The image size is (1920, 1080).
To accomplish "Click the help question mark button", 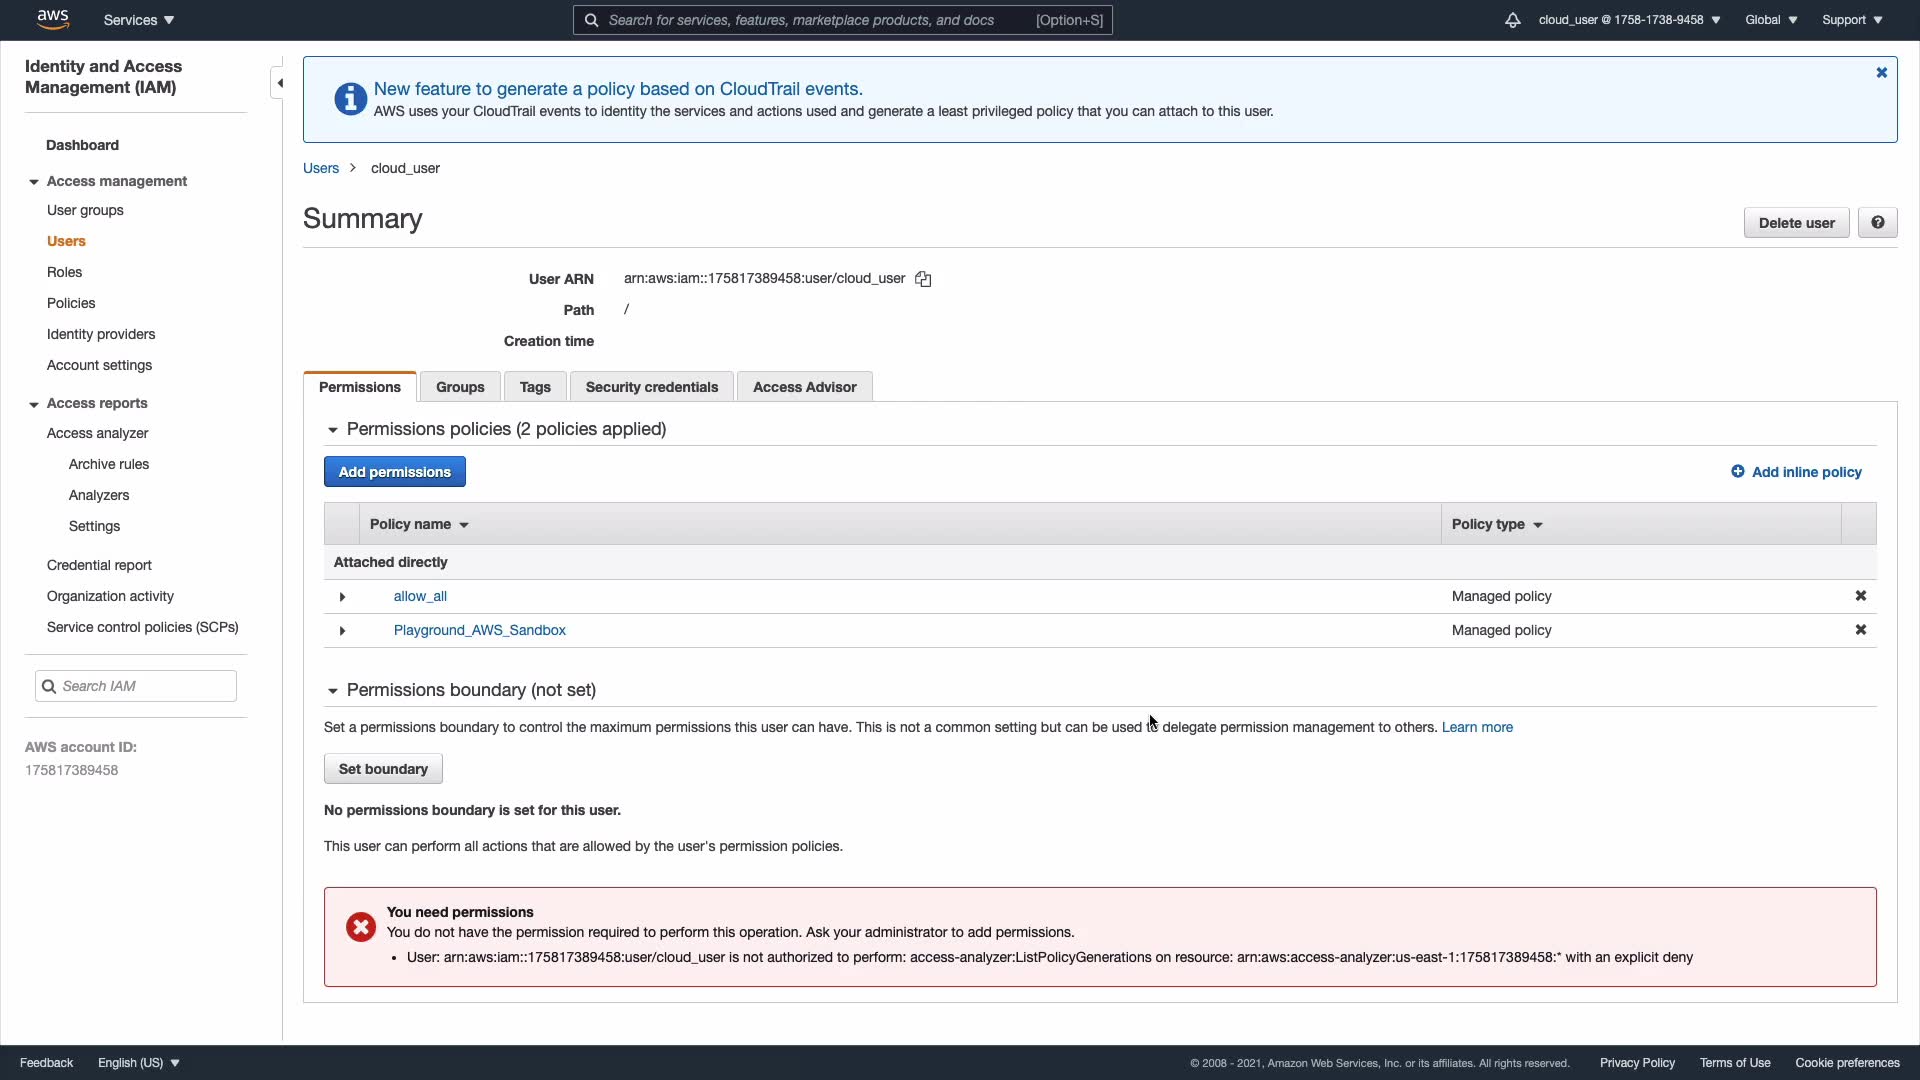I will tap(1877, 223).
